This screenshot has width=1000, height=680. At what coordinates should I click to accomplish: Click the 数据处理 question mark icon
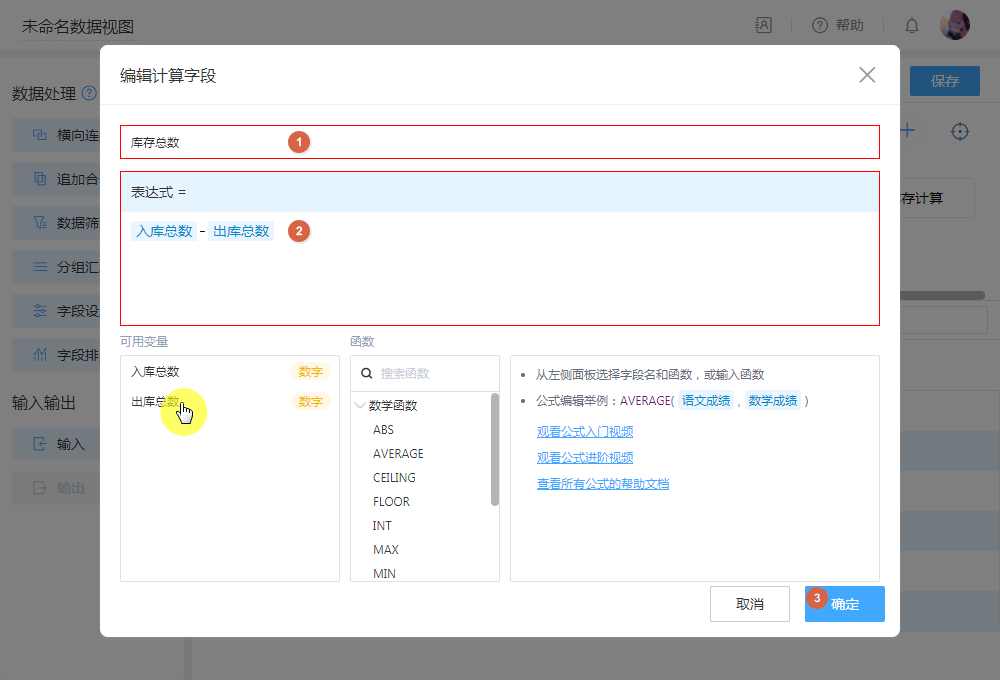point(89,93)
